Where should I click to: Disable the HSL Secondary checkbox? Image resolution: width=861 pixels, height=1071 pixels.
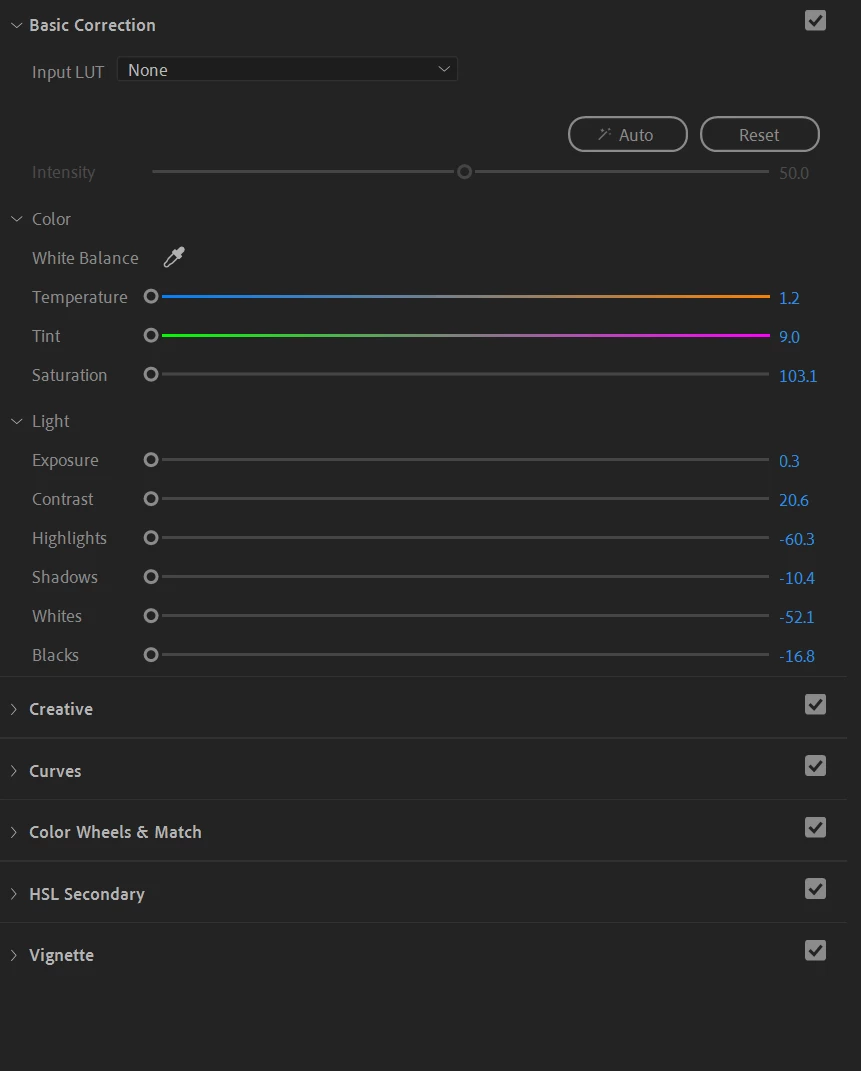point(815,889)
